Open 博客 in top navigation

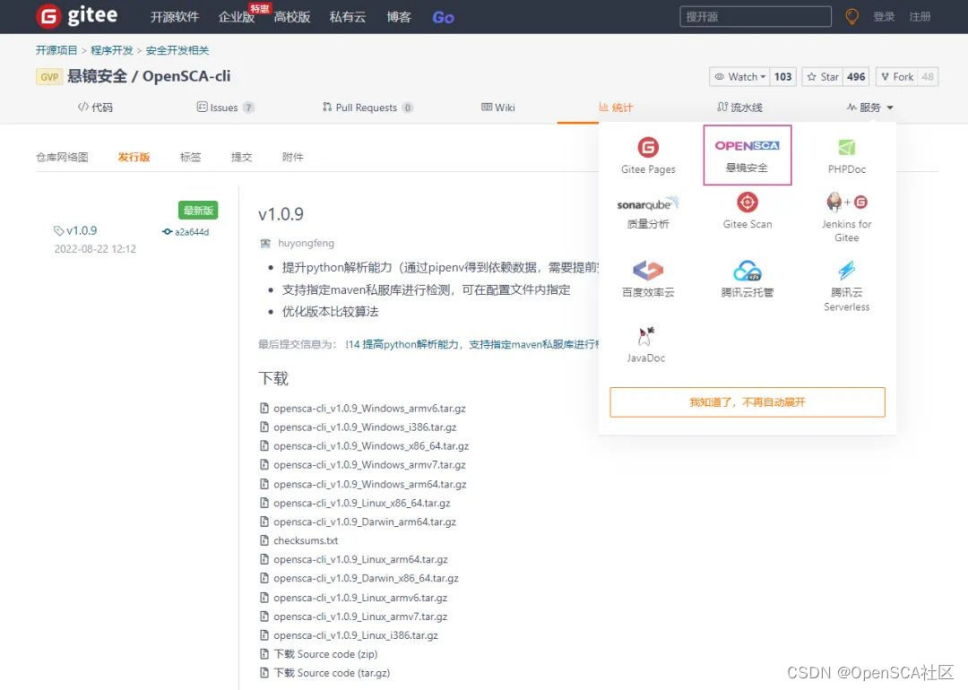tap(399, 17)
